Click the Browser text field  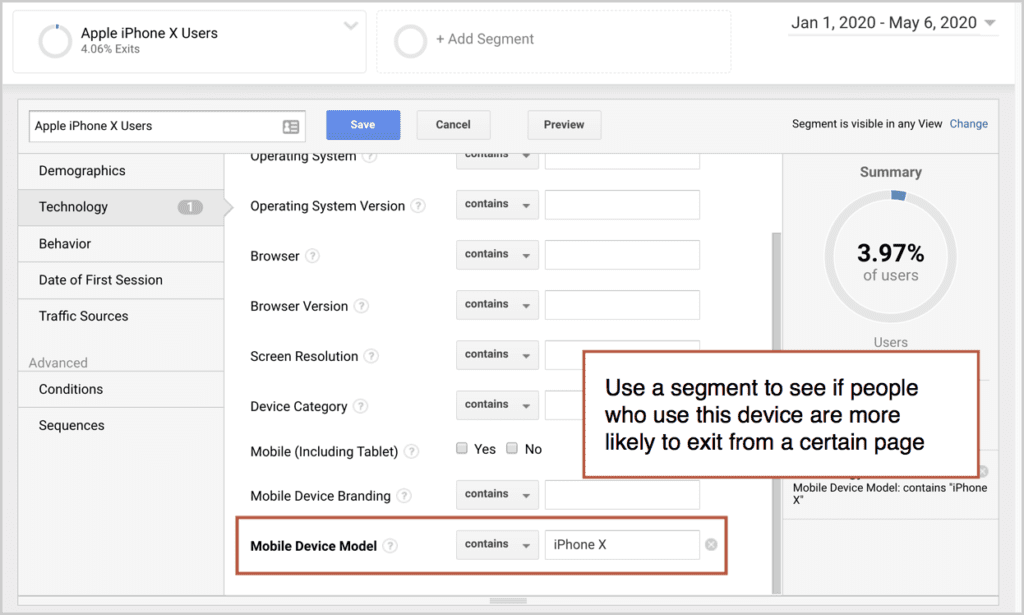point(622,255)
